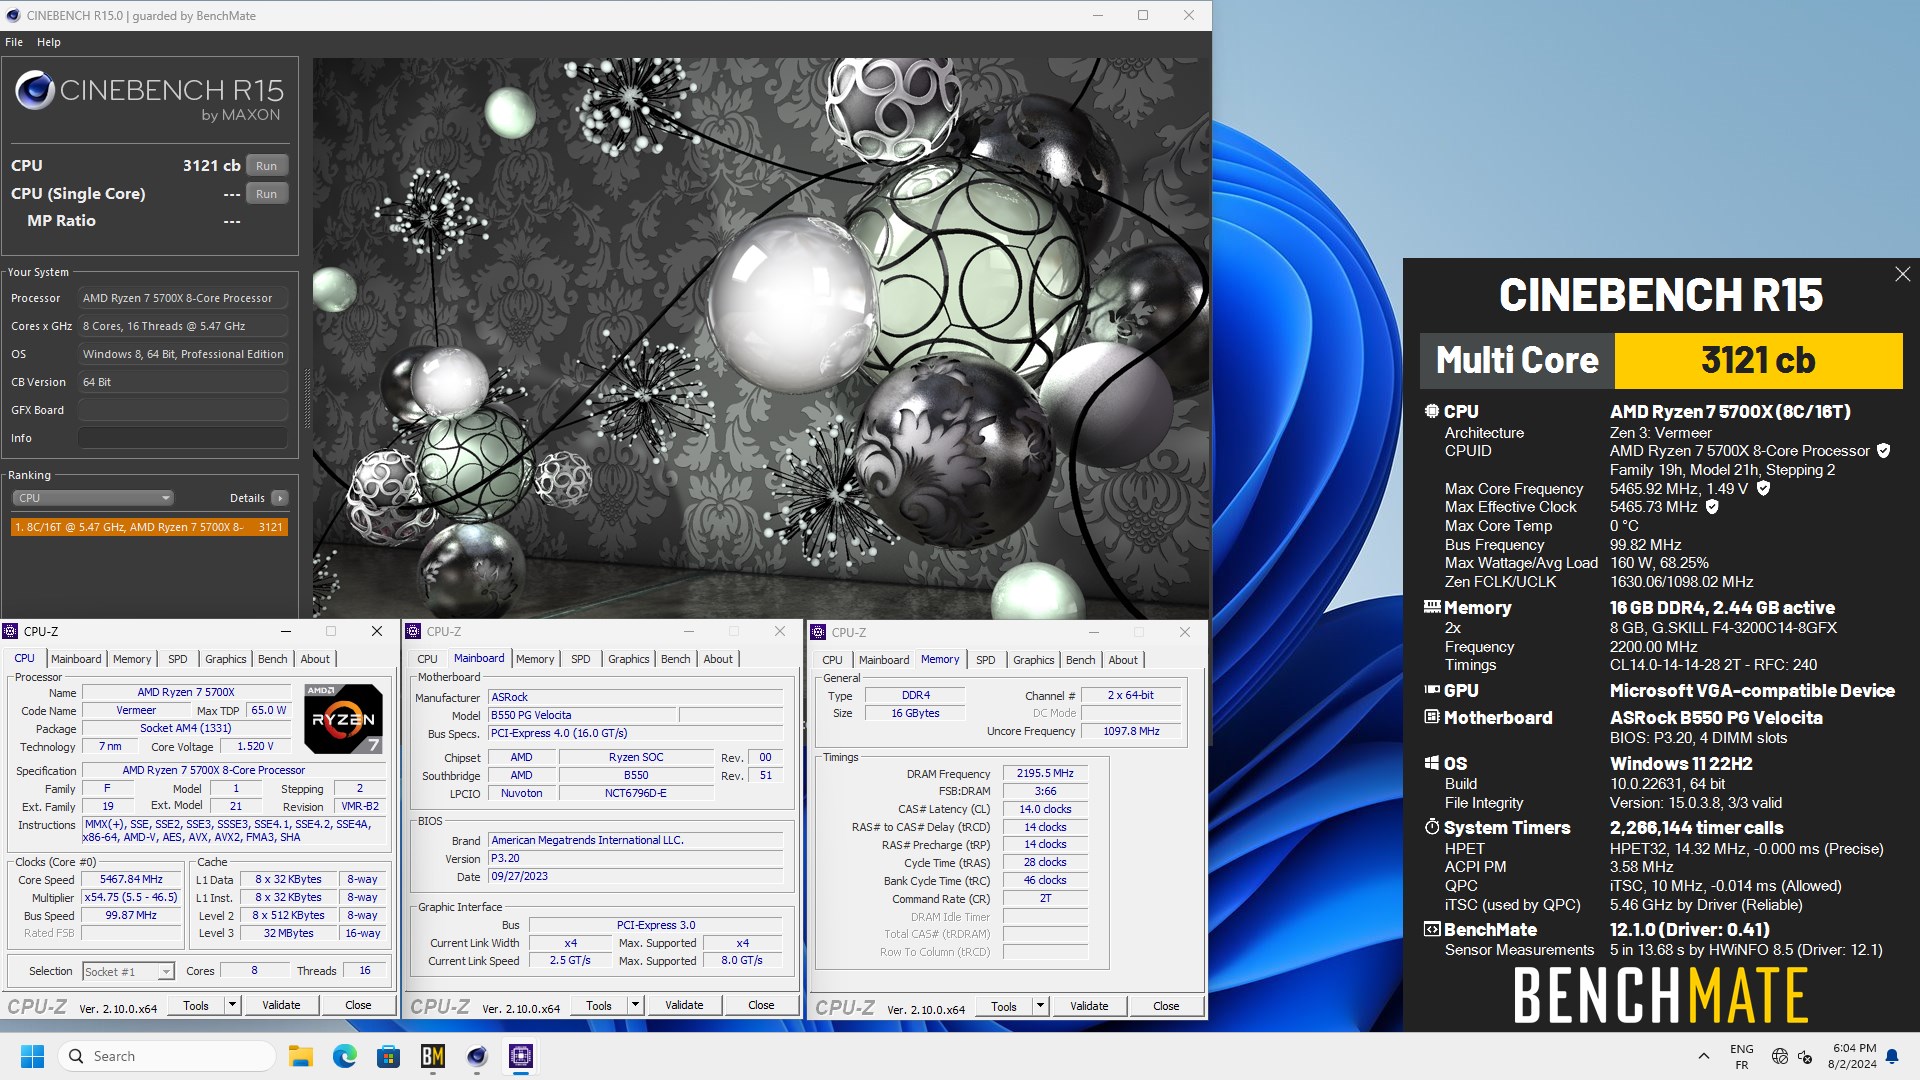
Task: Click the Motherboard icon in BenchMate panel
Action: (1432, 717)
